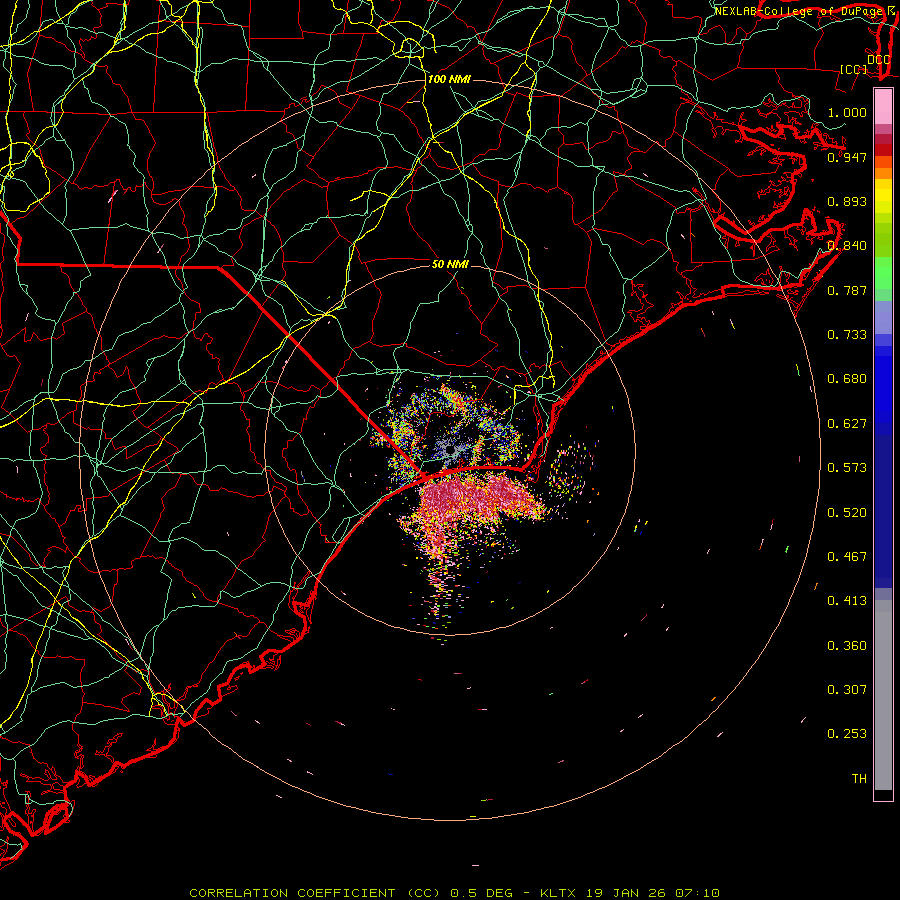The width and height of the screenshot is (900, 900).
Task: Click the 0.573 legend value
Action: click(847, 468)
